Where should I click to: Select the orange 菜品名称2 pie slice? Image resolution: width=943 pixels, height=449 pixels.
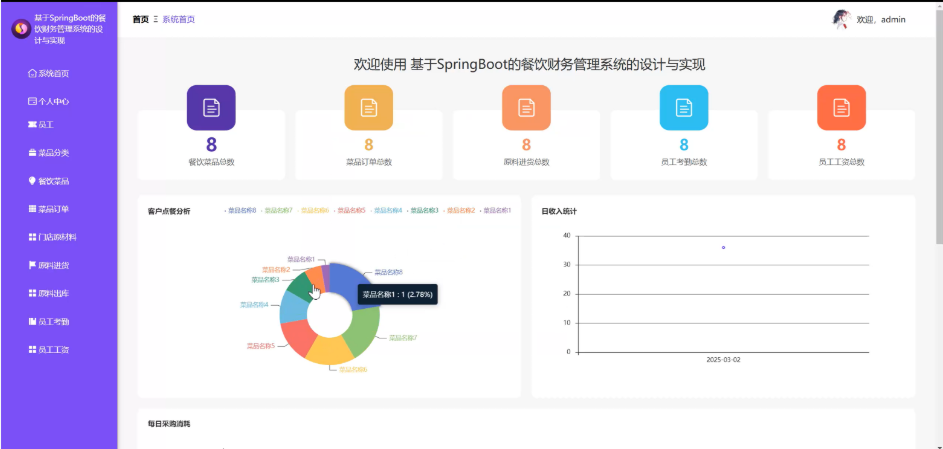315,276
